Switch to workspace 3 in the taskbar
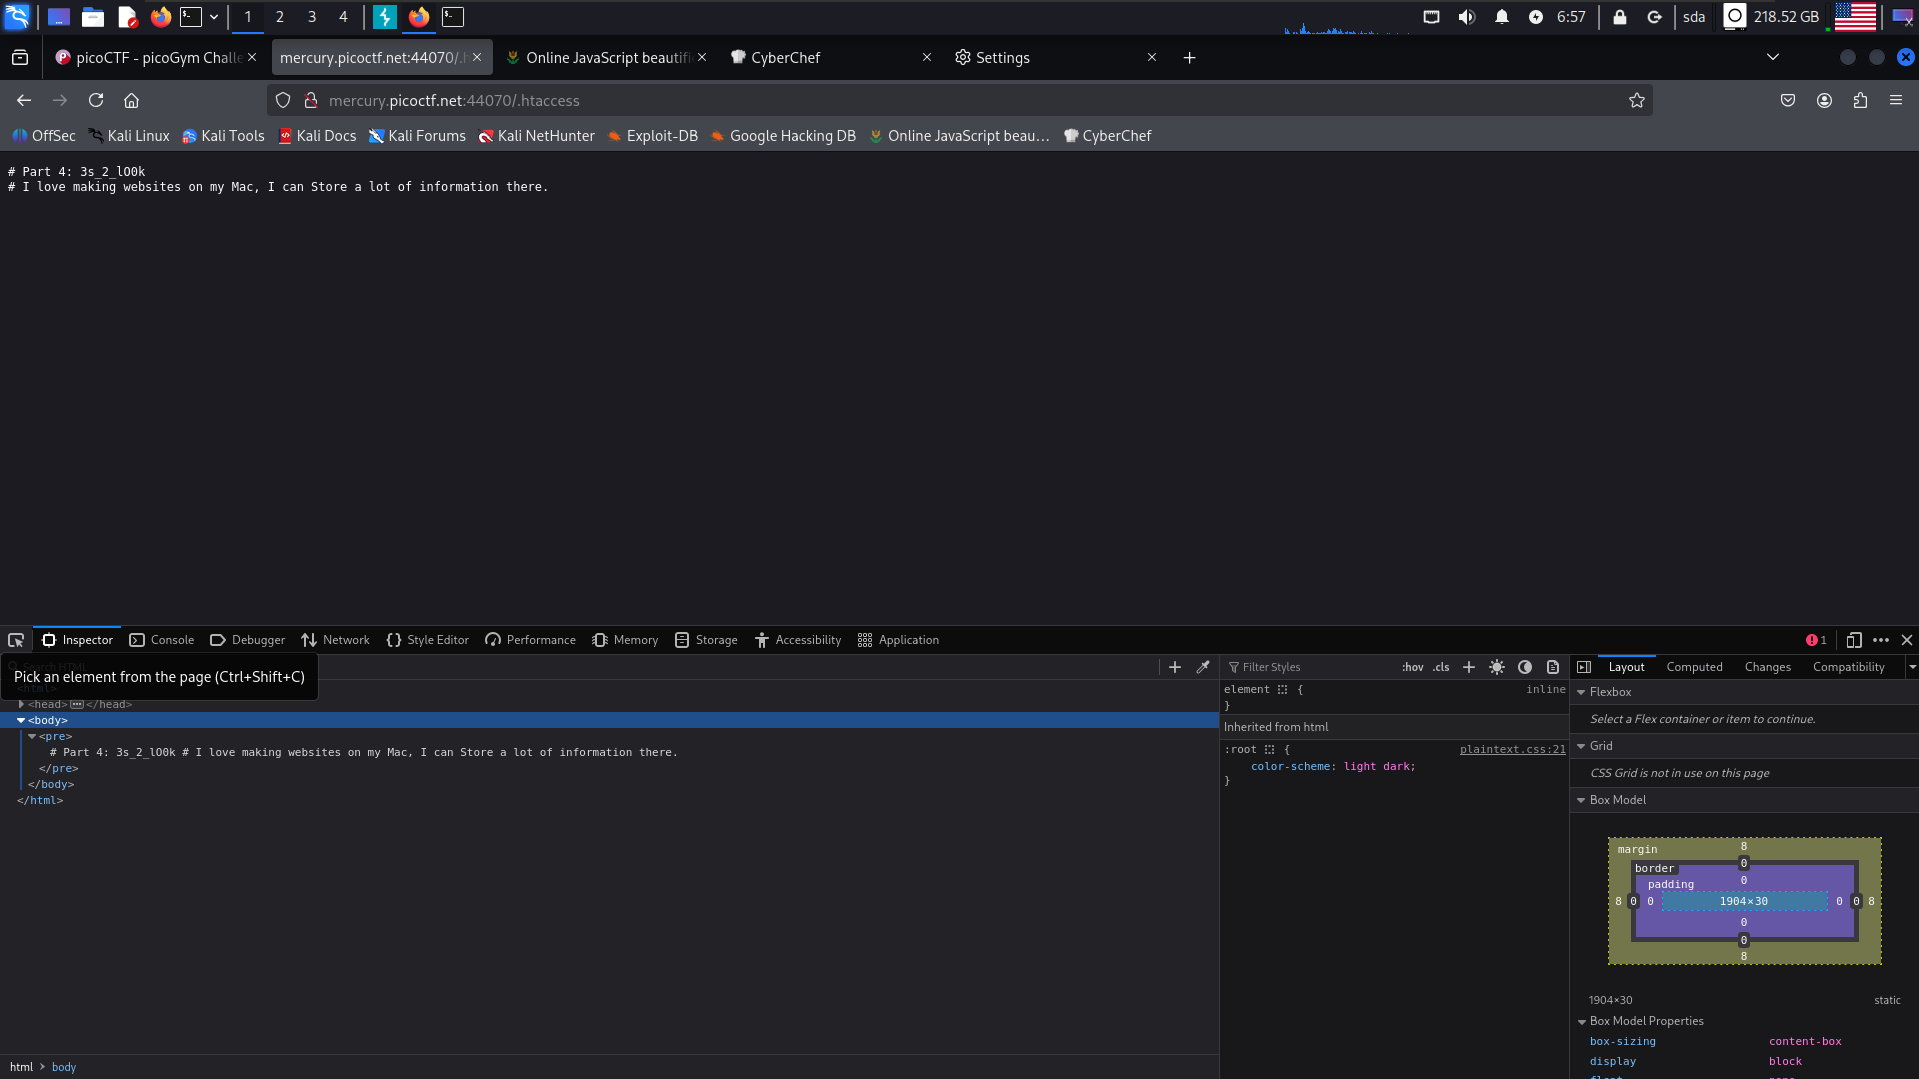Screen dimensions: 1919x1079 tap(312, 17)
